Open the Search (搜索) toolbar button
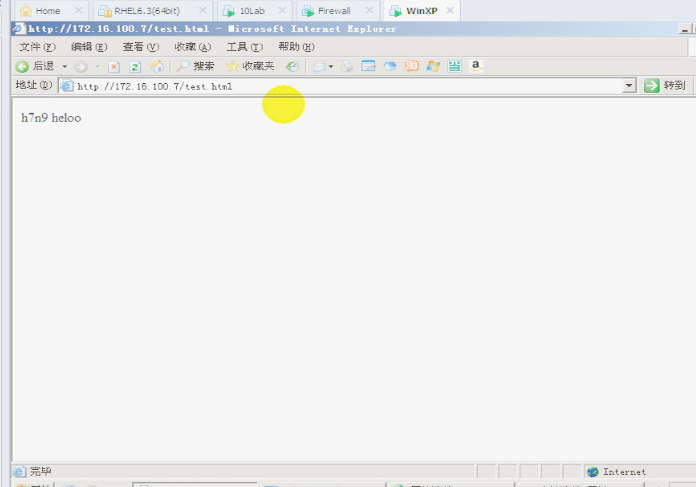This screenshot has height=487, width=696. pyautogui.click(x=195, y=66)
